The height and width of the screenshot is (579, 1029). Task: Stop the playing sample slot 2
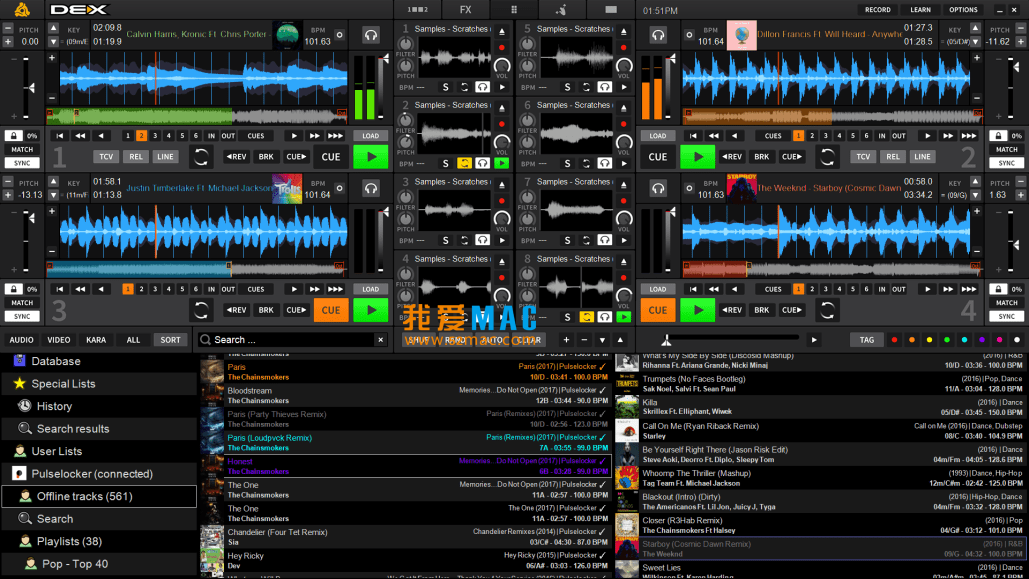501,163
